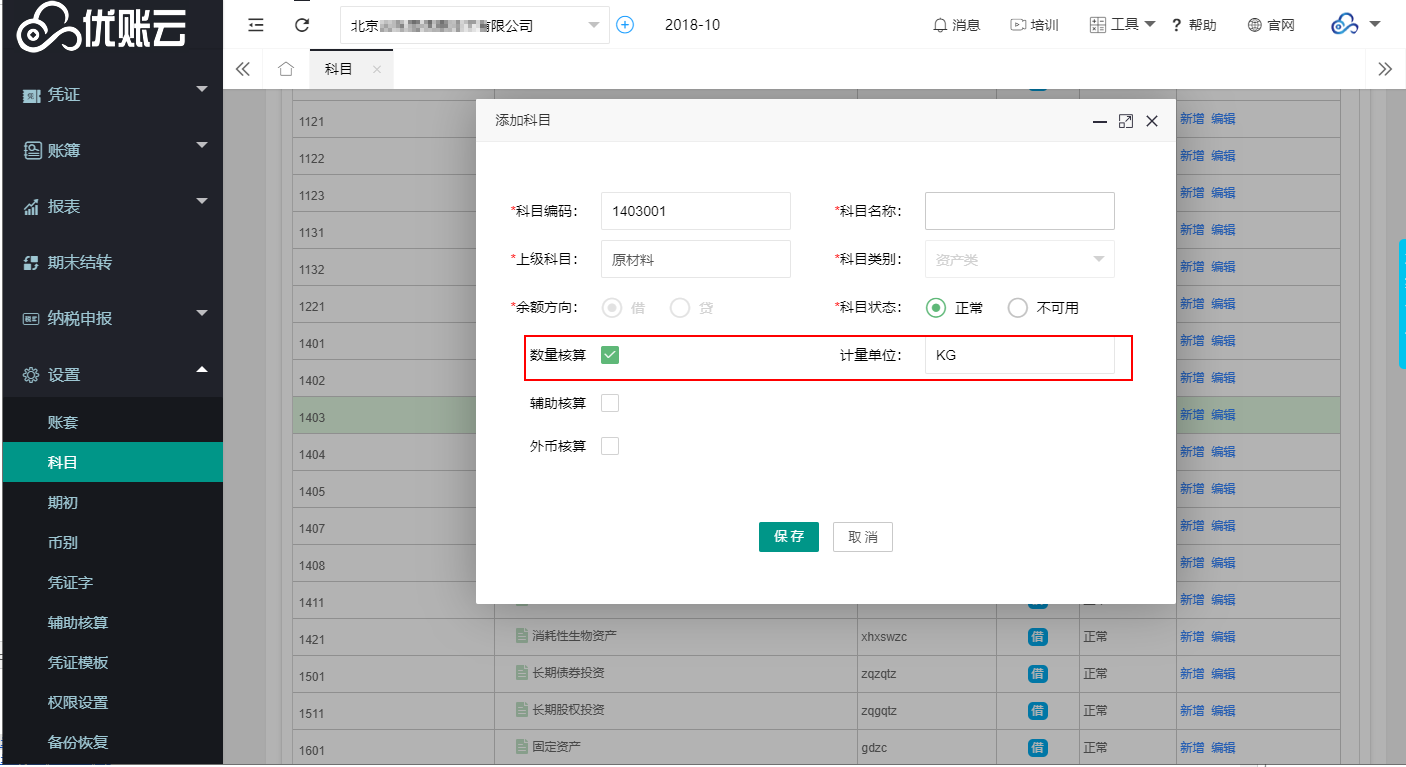Screen dimensions: 1406x767
Task: Click the 保存 button
Action: pyautogui.click(x=789, y=537)
